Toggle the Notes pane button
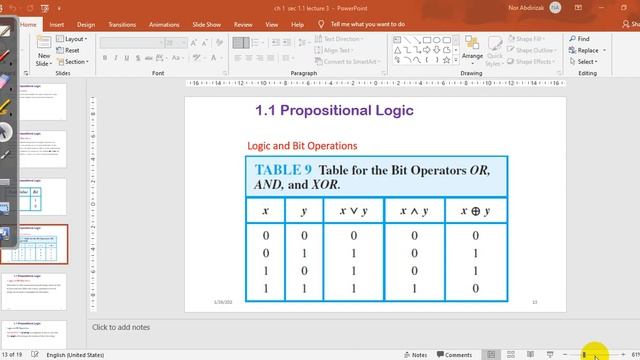 [416, 355]
